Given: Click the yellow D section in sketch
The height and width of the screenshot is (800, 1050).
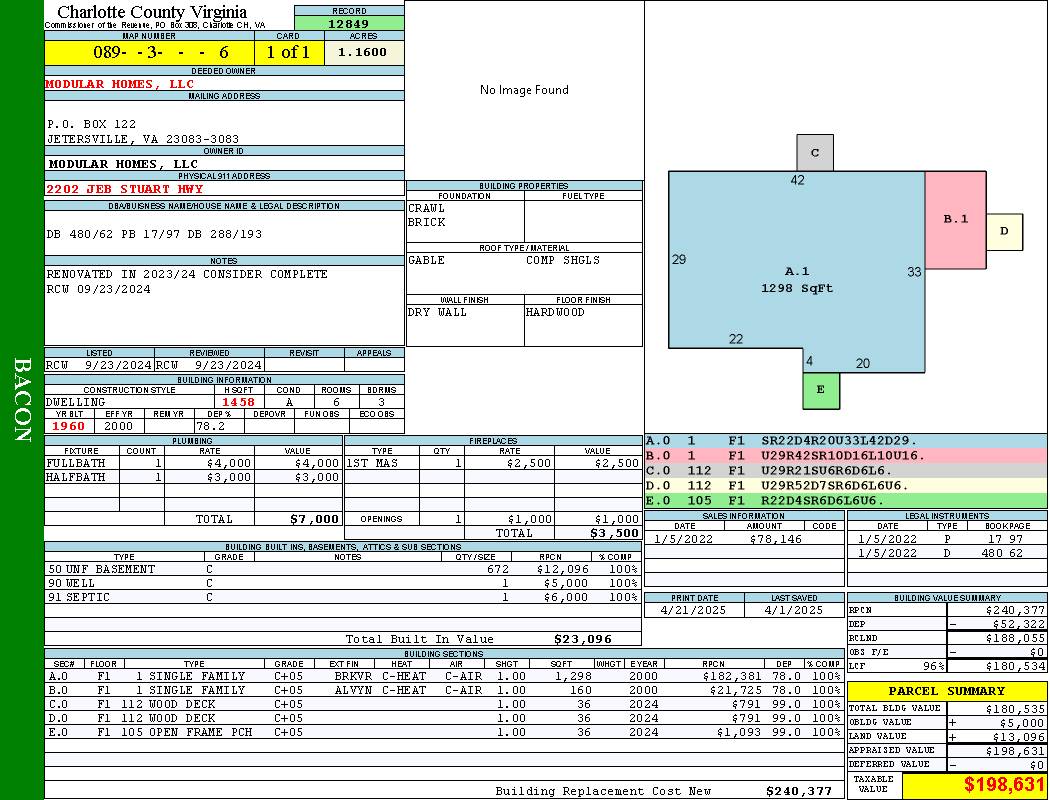Looking at the screenshot, I should pyautogui.click(x=1005, y=232).
